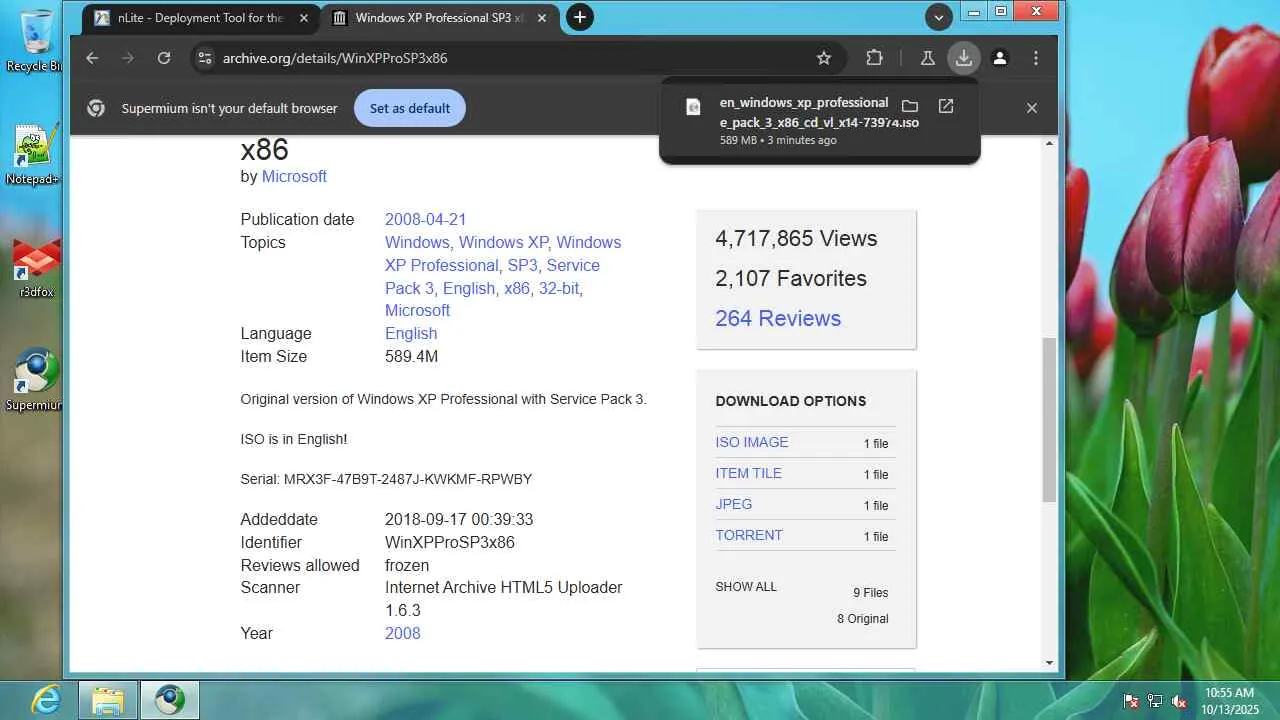Open the JPEG download option
This screenshot has height=720, width=1280.
[734, 504]
